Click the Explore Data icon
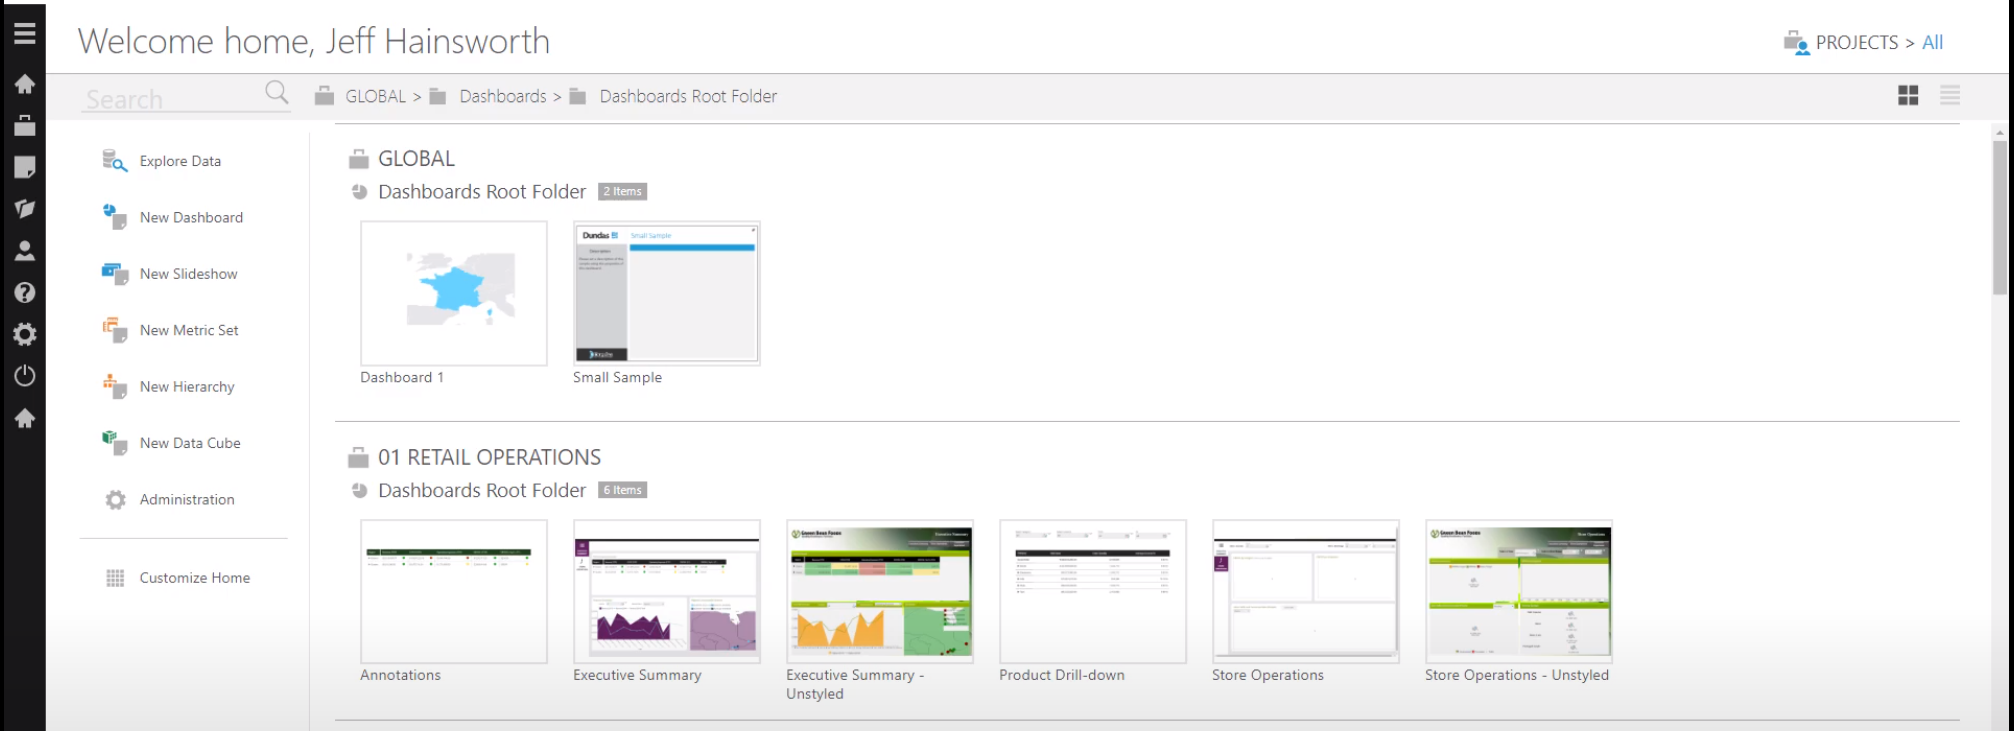 click(115, 161)
